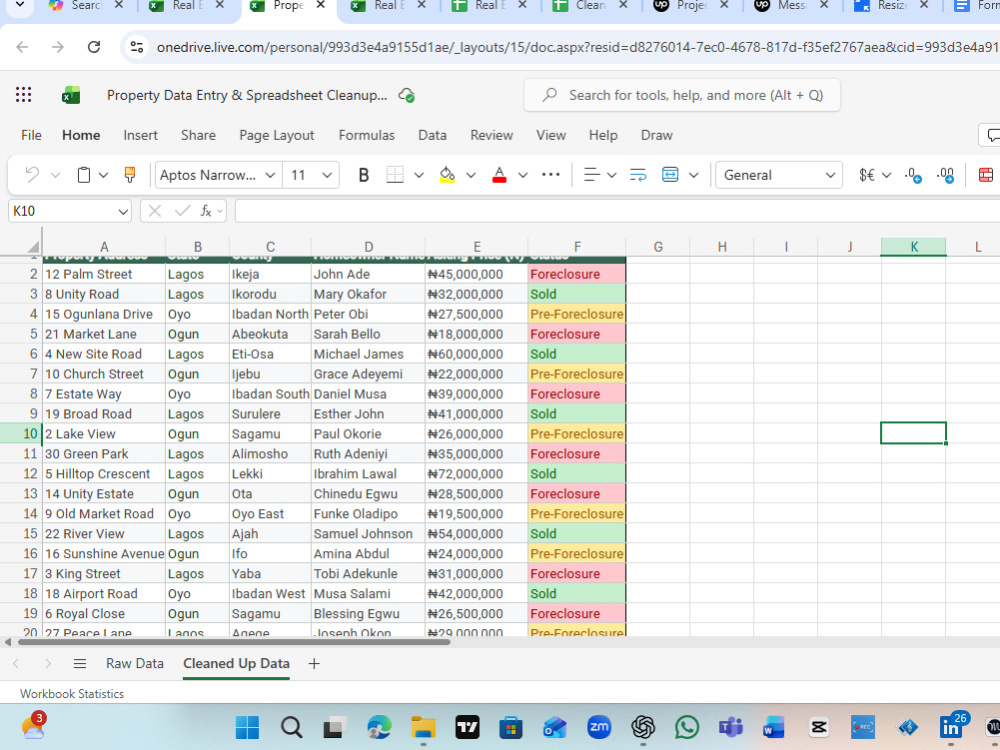Select the Format Painter brush

point(129,175)
